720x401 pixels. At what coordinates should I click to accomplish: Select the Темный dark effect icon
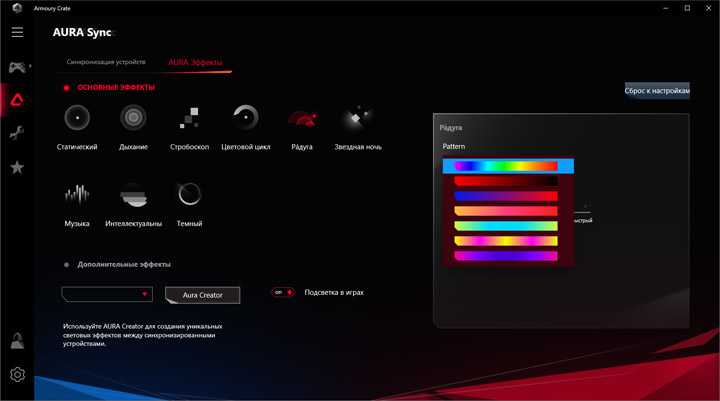189,194
